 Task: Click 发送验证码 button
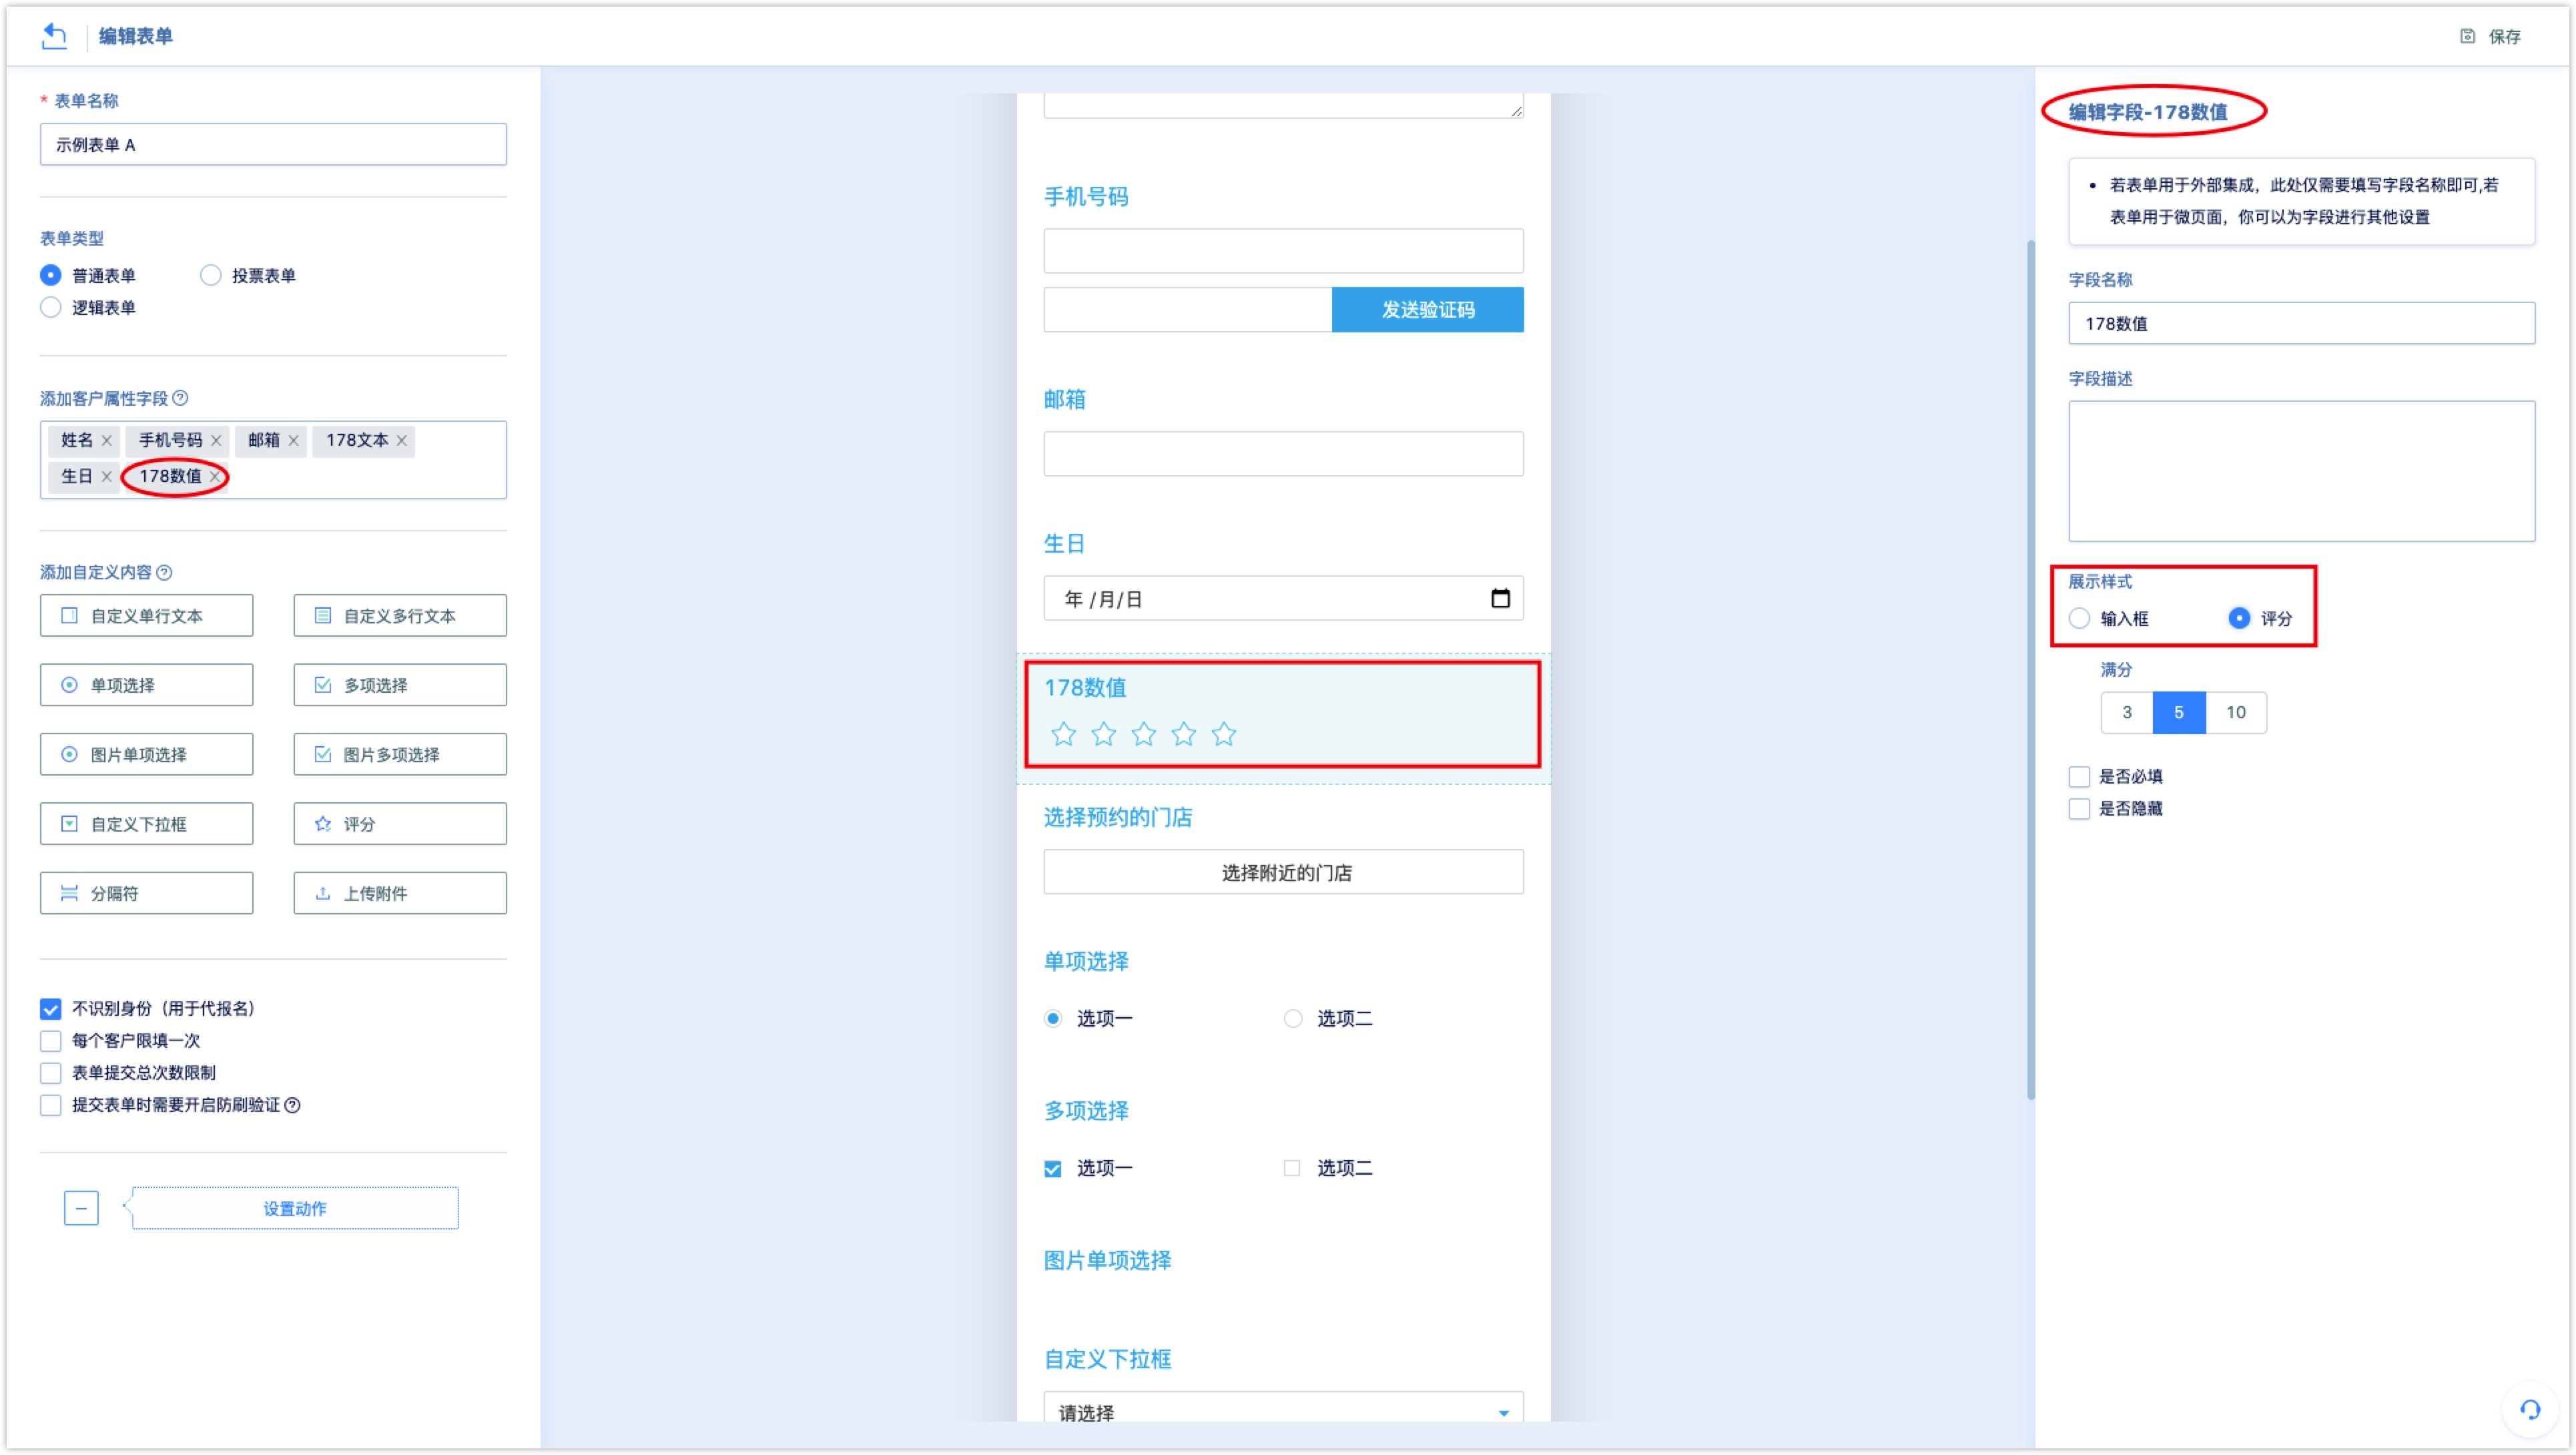pyautogui.click(x=1427, y=309)
